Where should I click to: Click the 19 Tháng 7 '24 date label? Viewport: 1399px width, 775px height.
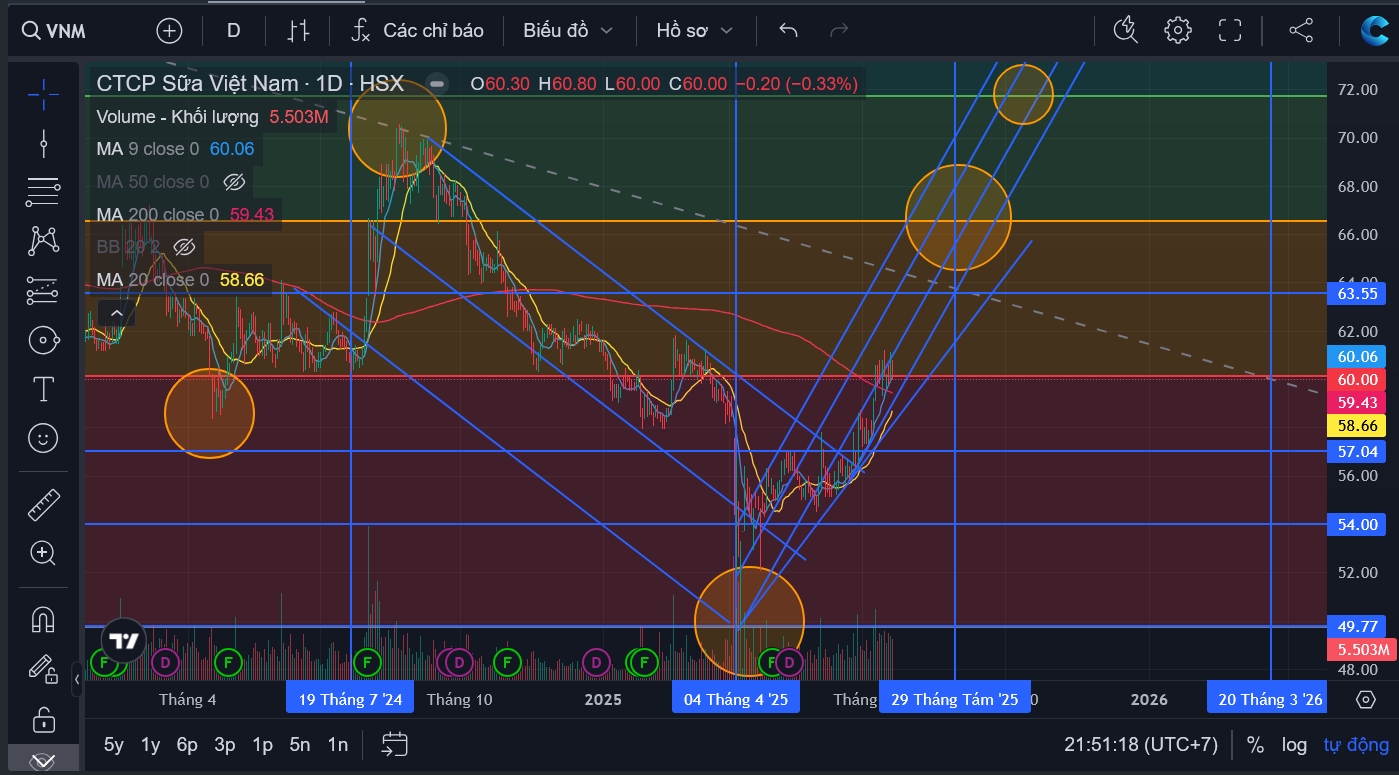coord(350,699)
